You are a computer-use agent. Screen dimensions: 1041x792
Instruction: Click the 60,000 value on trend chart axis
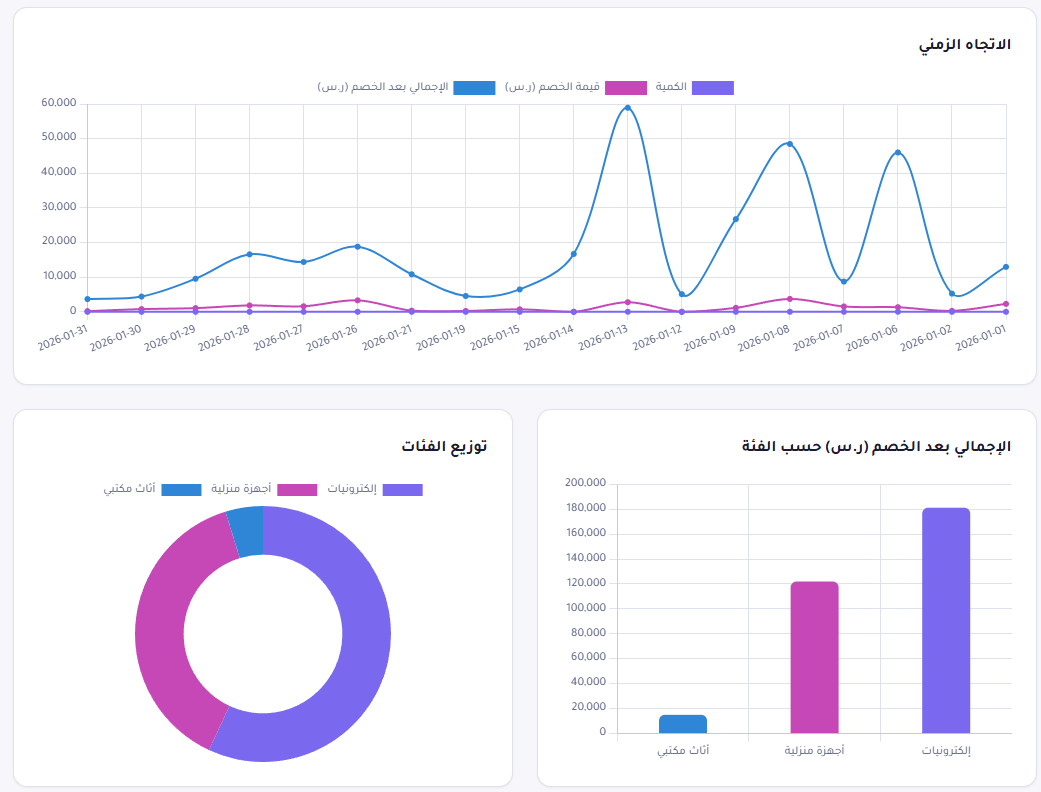click(58, 103)
